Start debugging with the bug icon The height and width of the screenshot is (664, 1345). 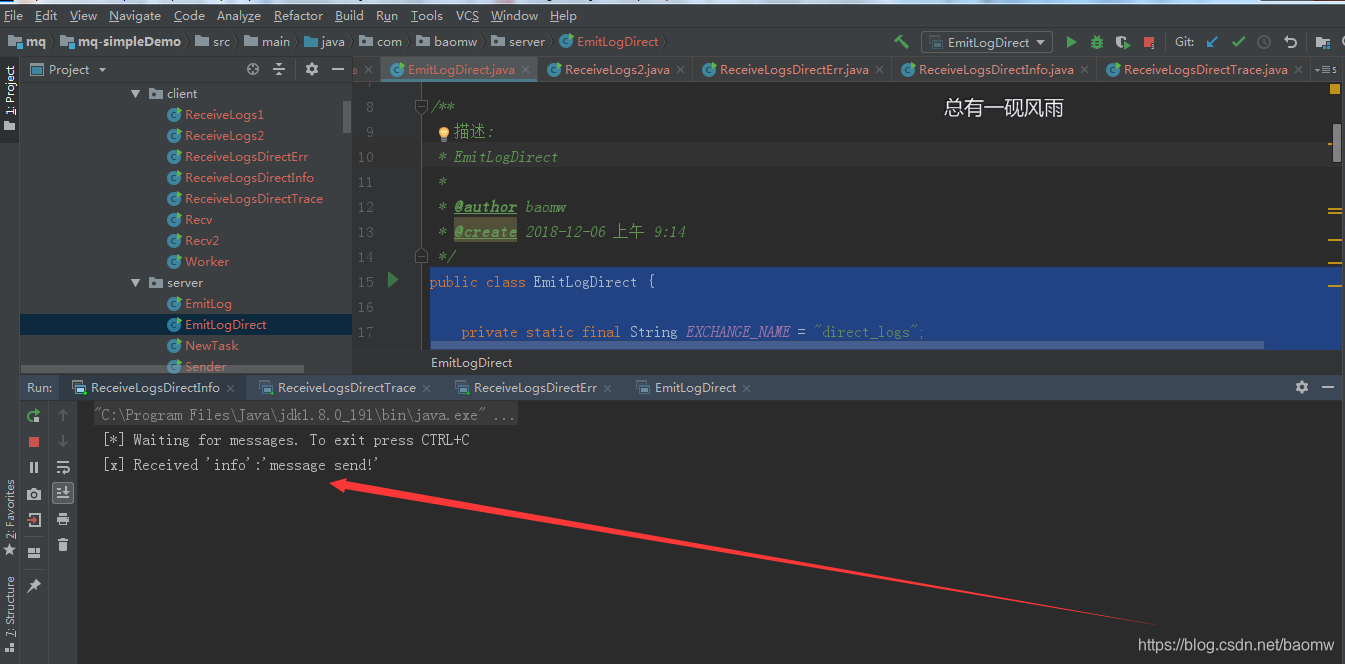[x=1097, y=42]
